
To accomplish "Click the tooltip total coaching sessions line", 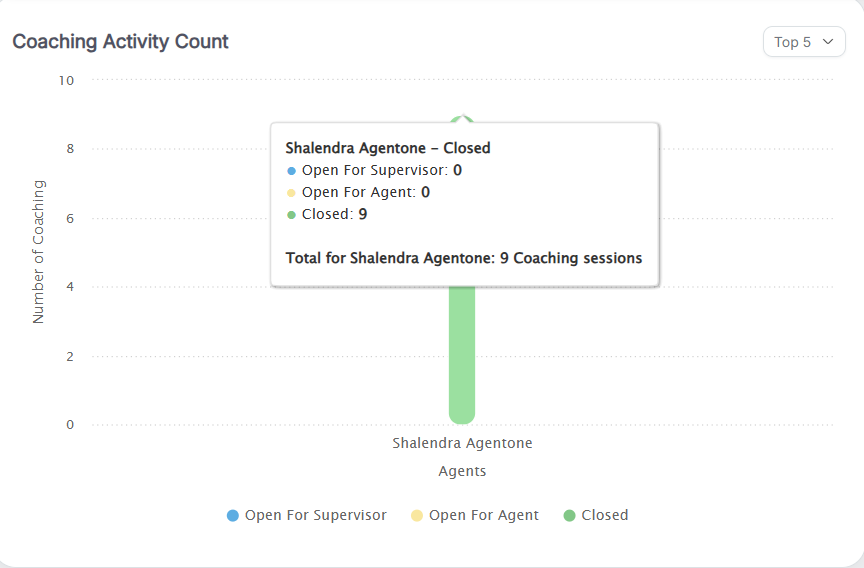I will tap(463, 258).
